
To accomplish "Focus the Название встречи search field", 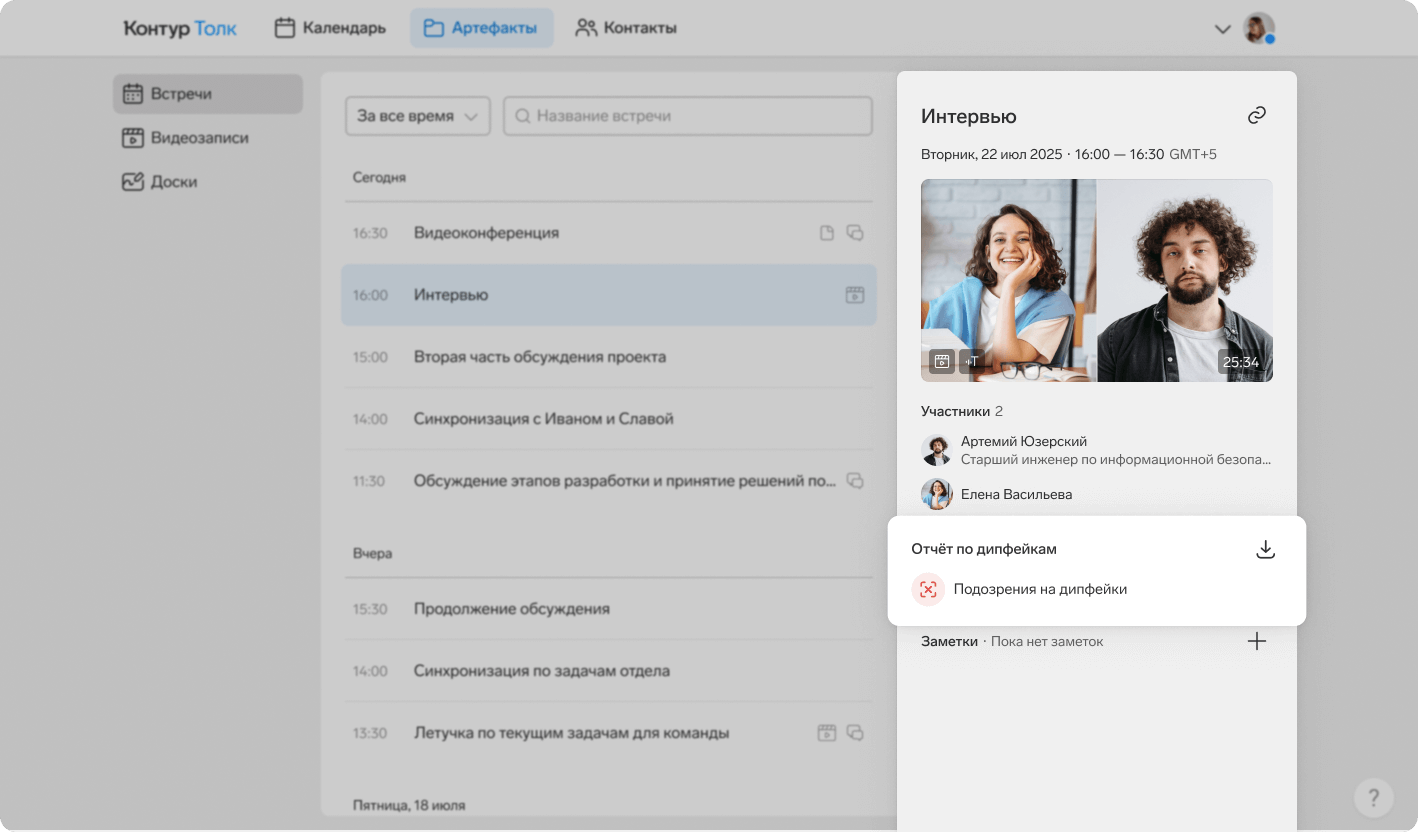I will (x=688, y=116).
